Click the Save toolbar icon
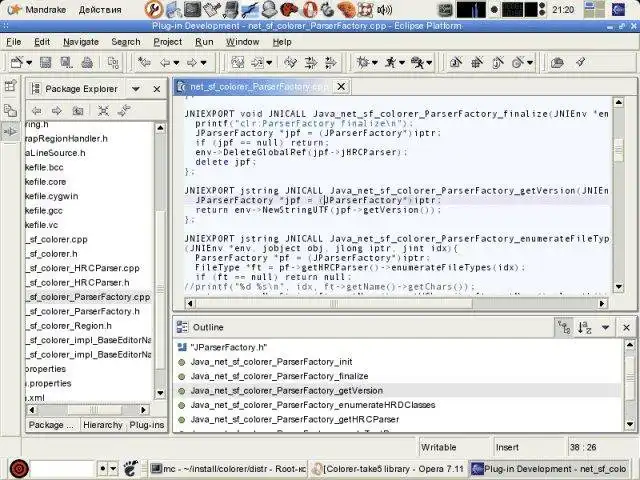This screenshot has width=640, height=480. tap(45, 62)
